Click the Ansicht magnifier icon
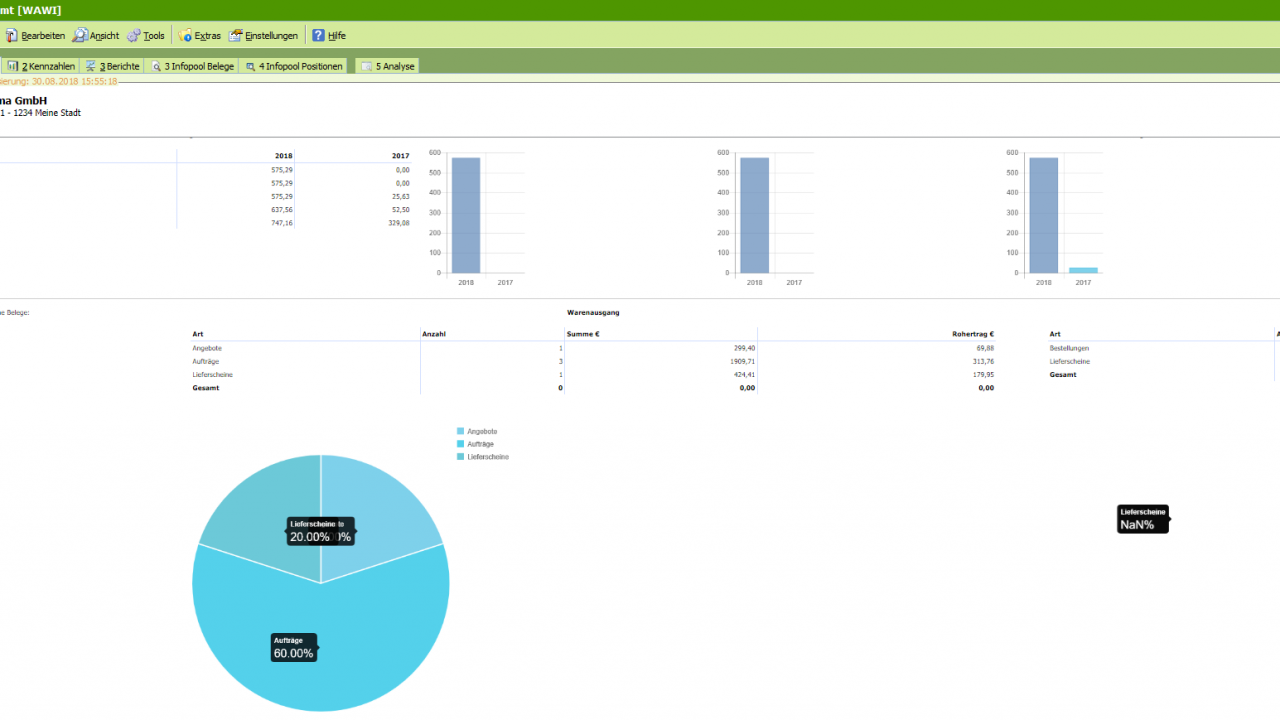This screenshot has height=720, width=1280. pyautogui.click(x=80, y=35)
